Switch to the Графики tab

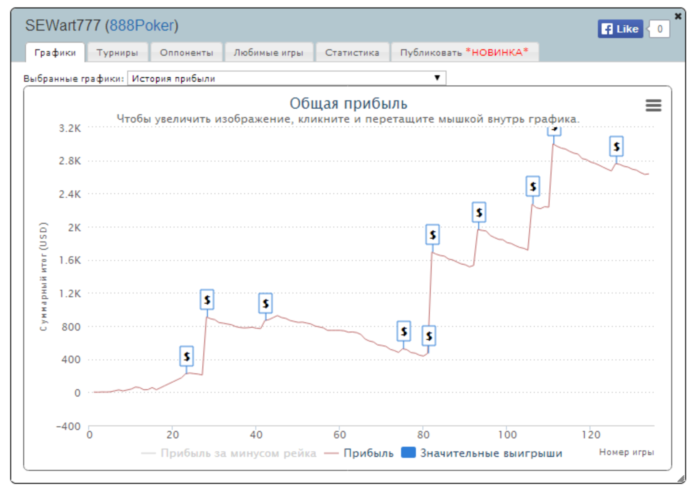tap(55, 53)
